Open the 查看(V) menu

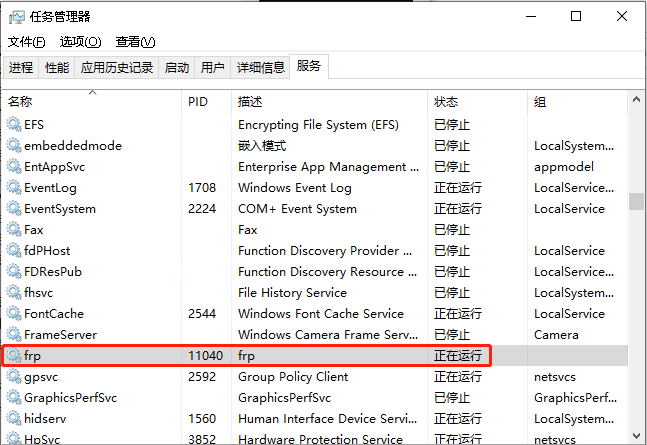coord(135,42)
